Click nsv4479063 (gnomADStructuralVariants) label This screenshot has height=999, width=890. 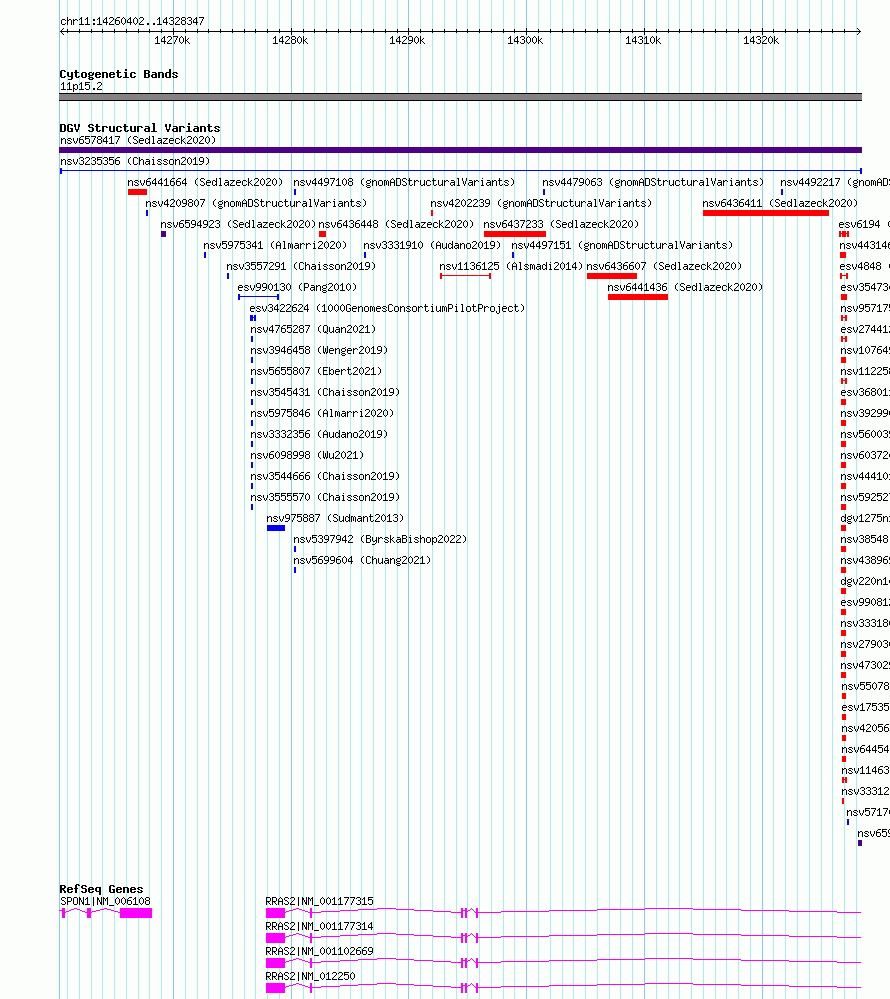[653, 182]
